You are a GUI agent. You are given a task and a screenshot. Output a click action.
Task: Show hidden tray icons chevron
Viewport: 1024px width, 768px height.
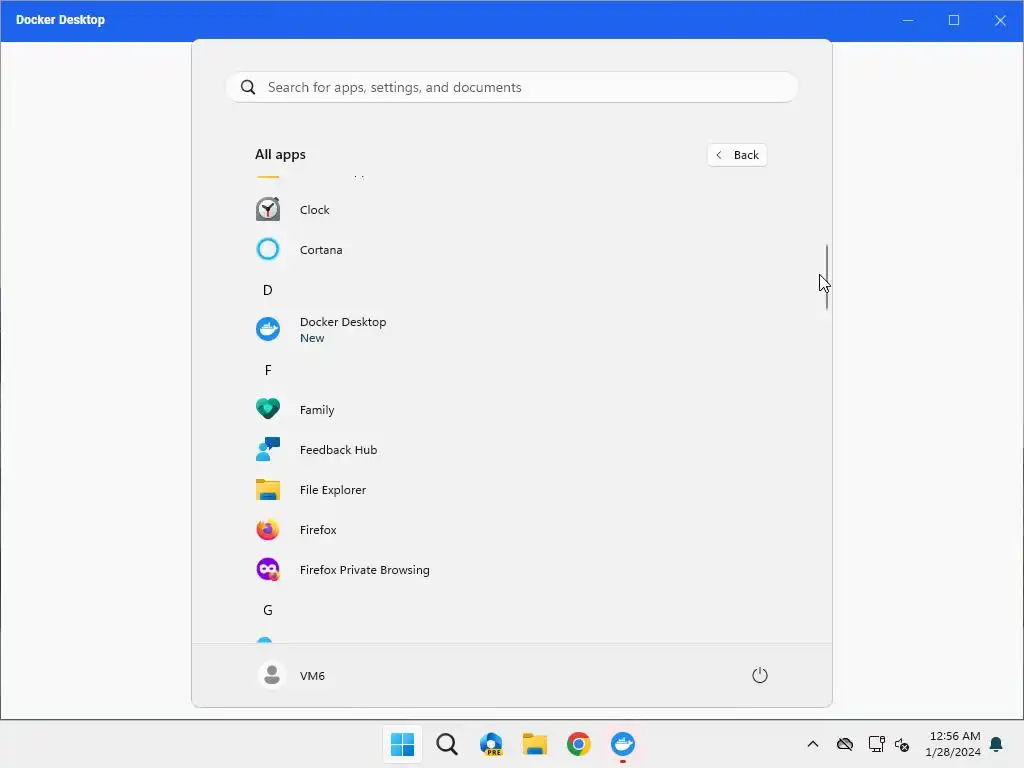[x=813, y=744]
